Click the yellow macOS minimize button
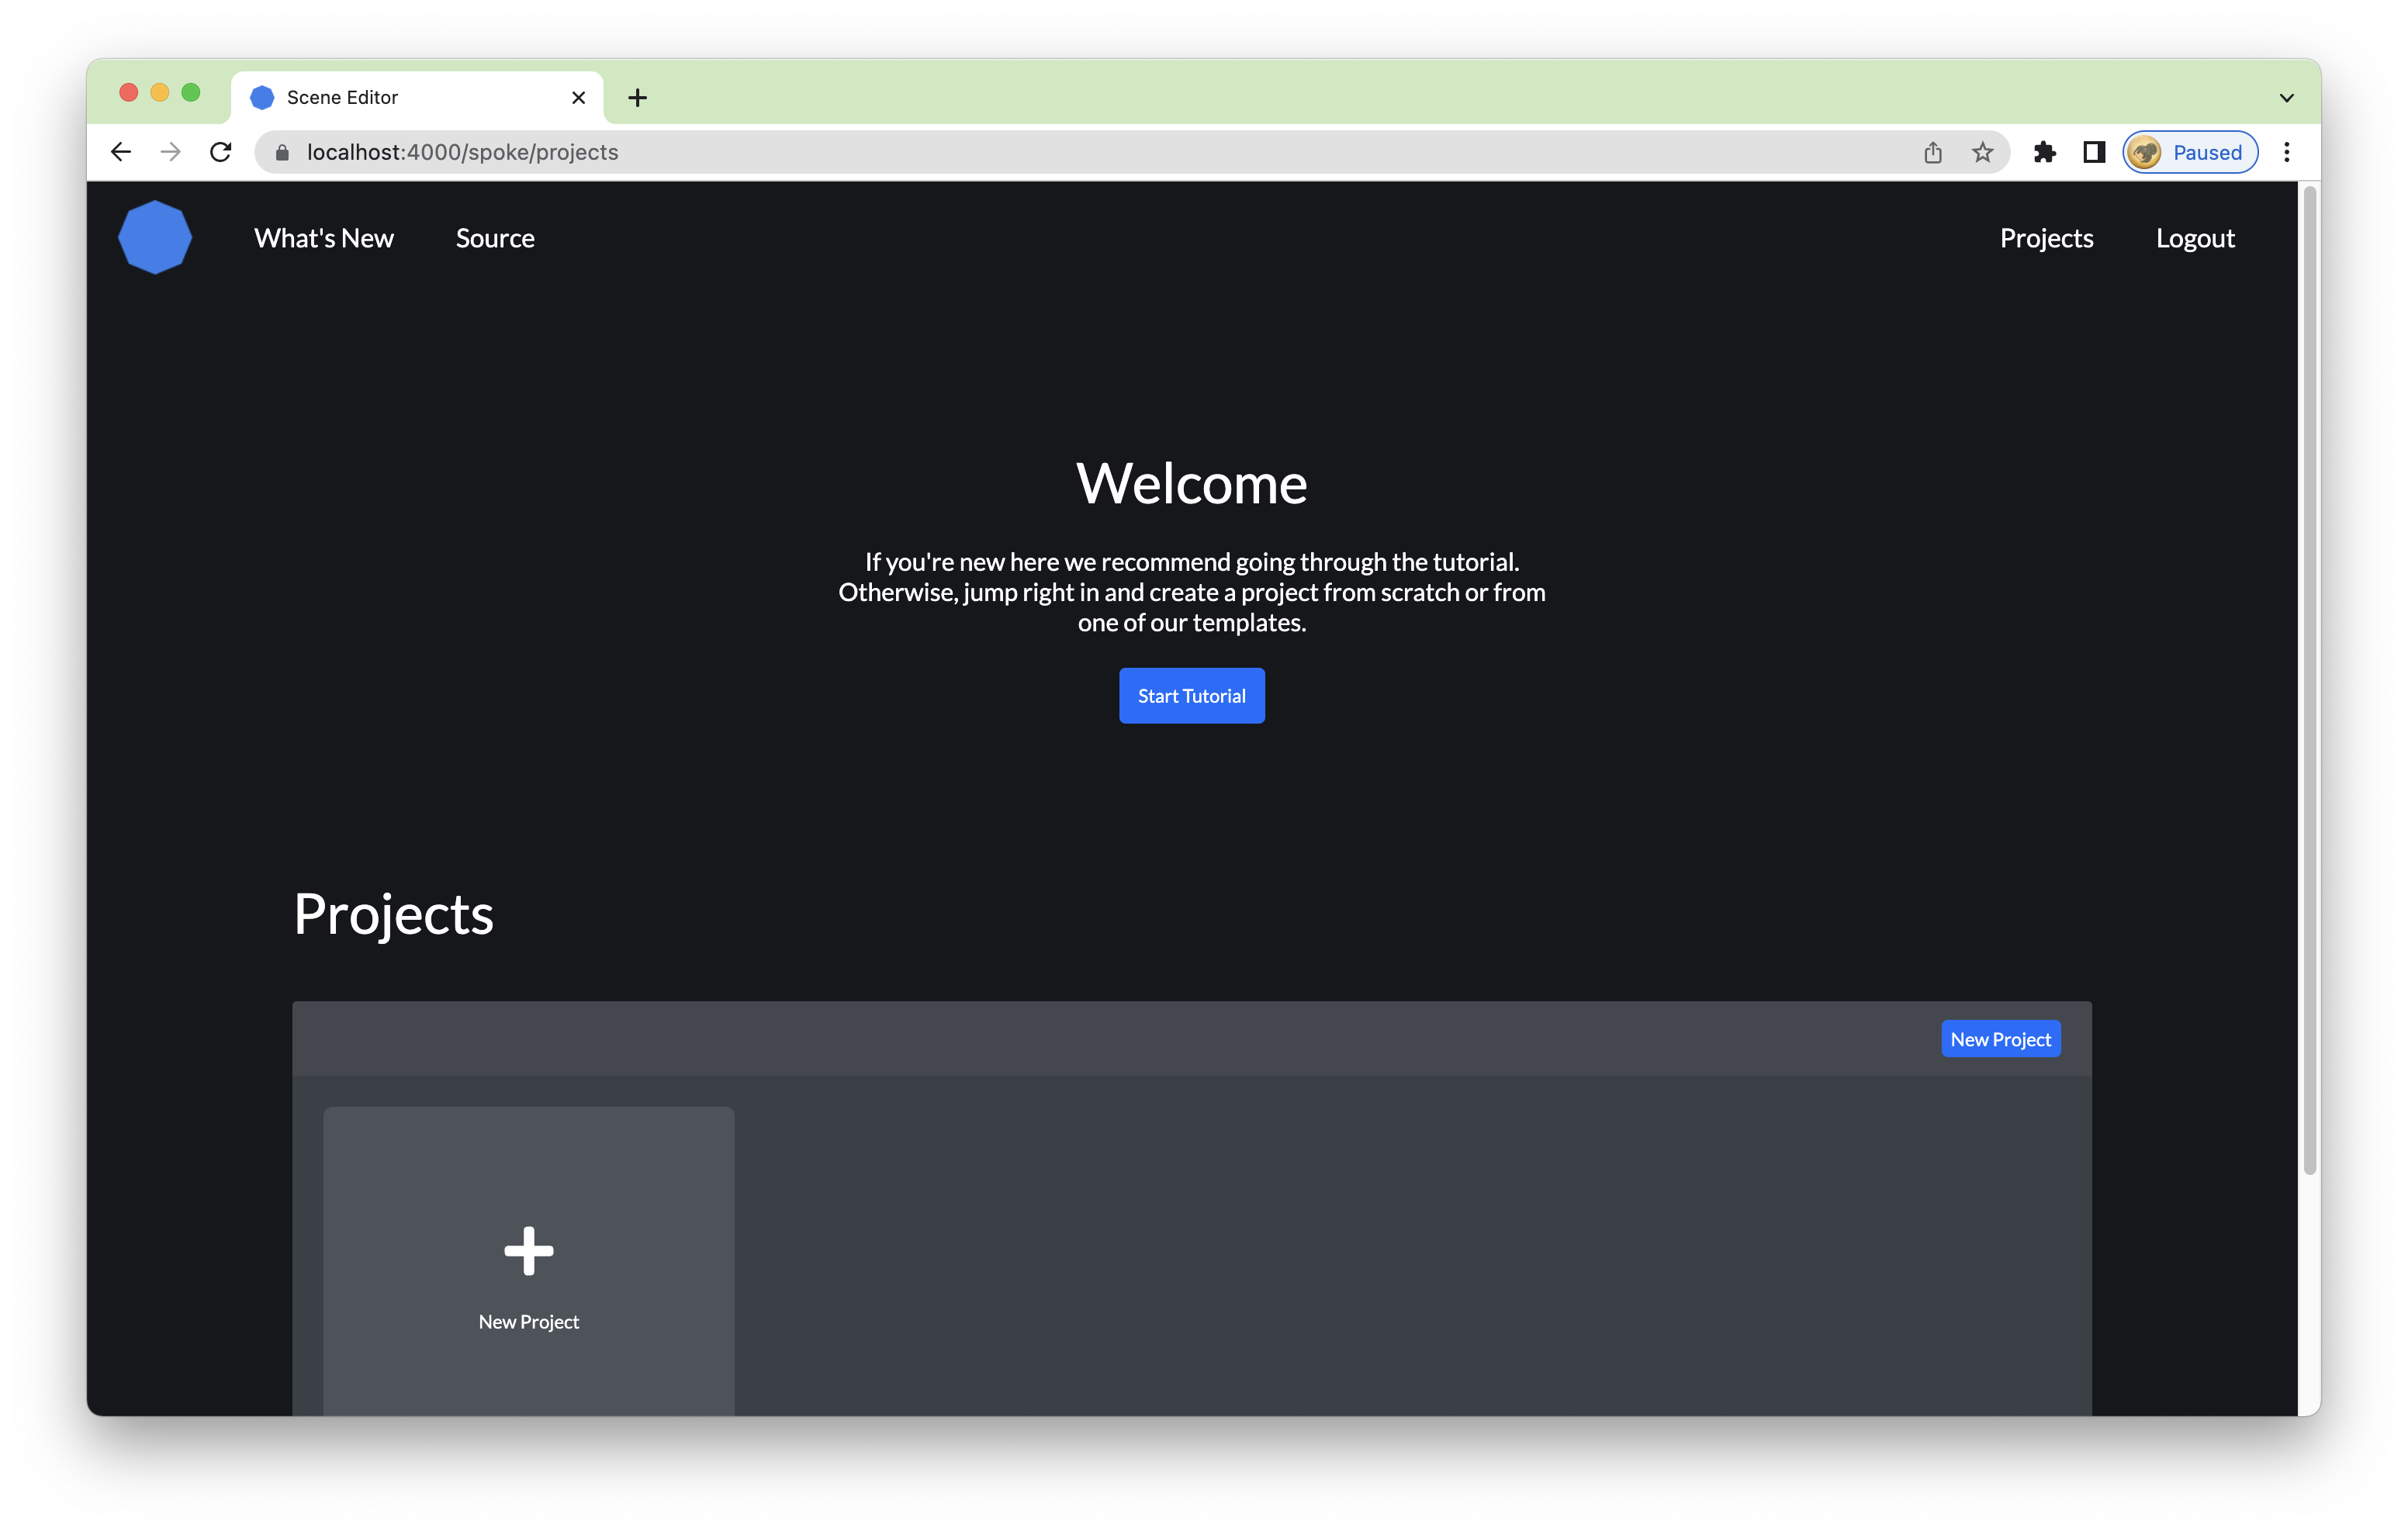This screenshot has height=1531, width=2408. point(160,93)
